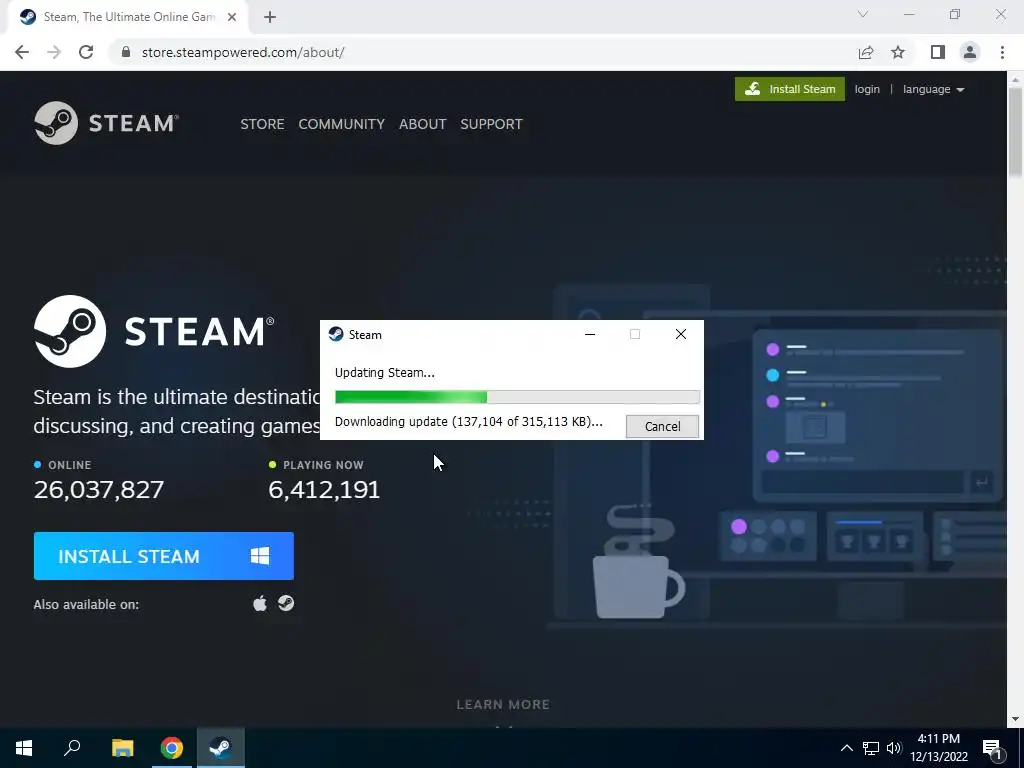Screen dimensions: 1024x768
Task: Click the Also available on: label
Action: 86,605
